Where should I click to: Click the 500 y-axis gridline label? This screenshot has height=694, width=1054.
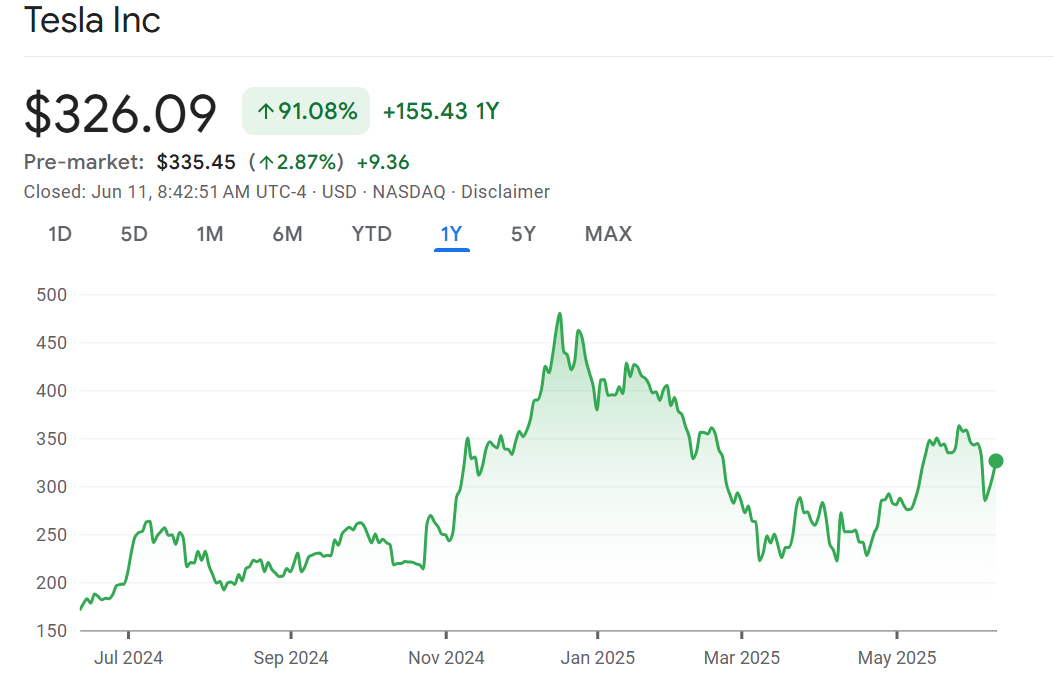pos(51,295)
